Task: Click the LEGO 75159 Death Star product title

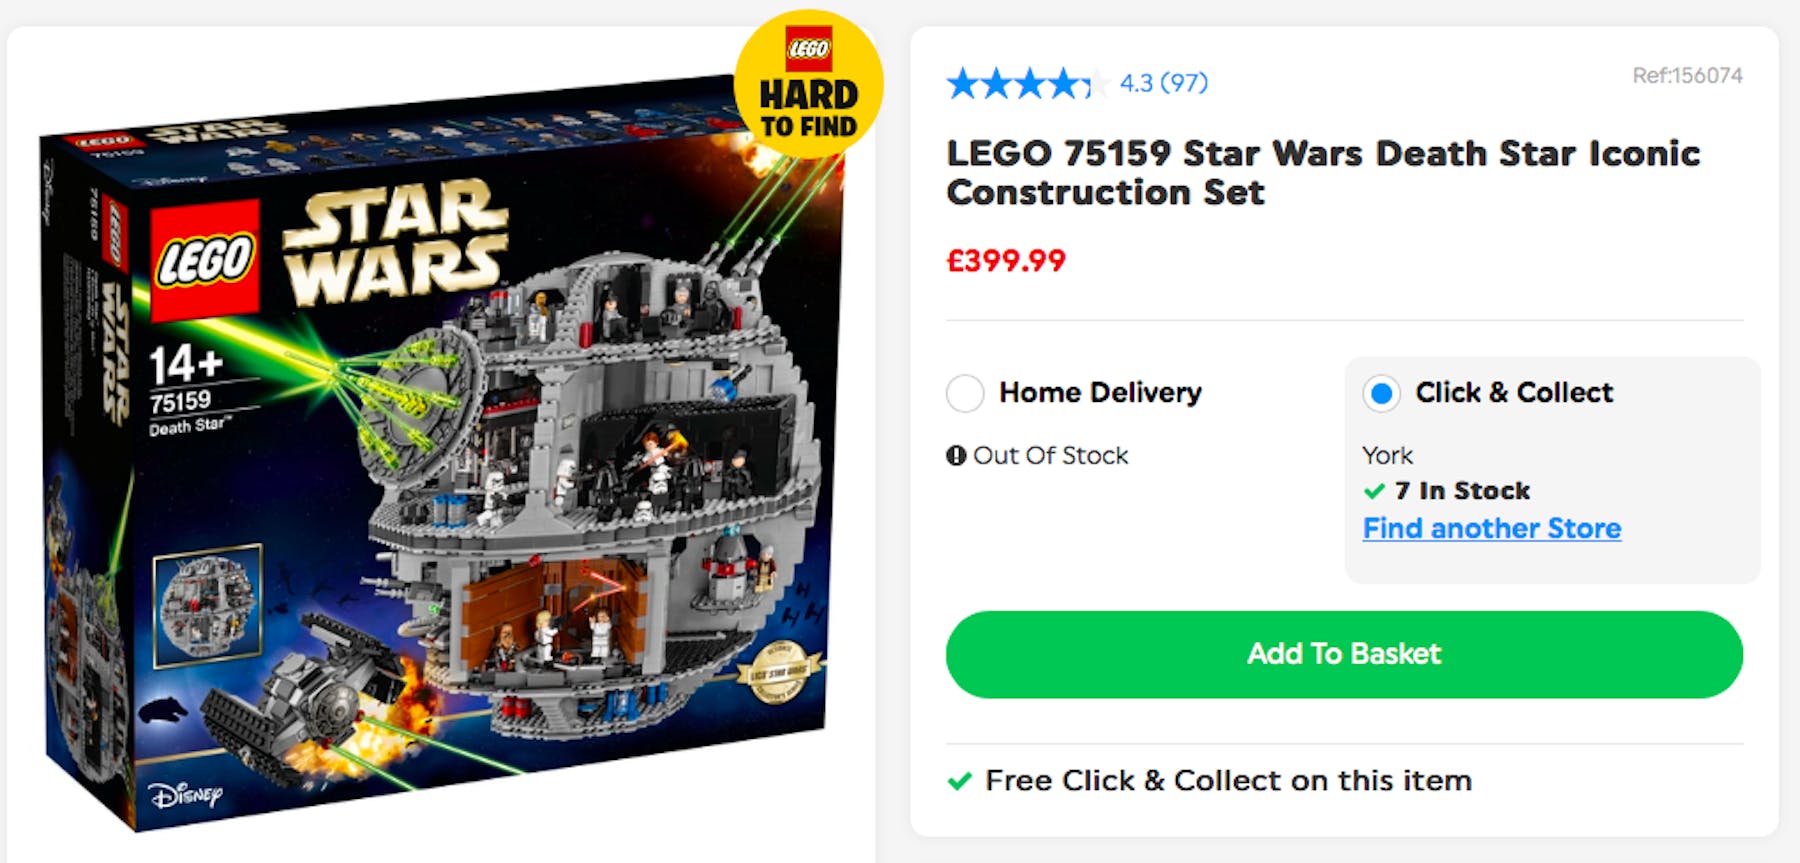Action: (1322, 172)
